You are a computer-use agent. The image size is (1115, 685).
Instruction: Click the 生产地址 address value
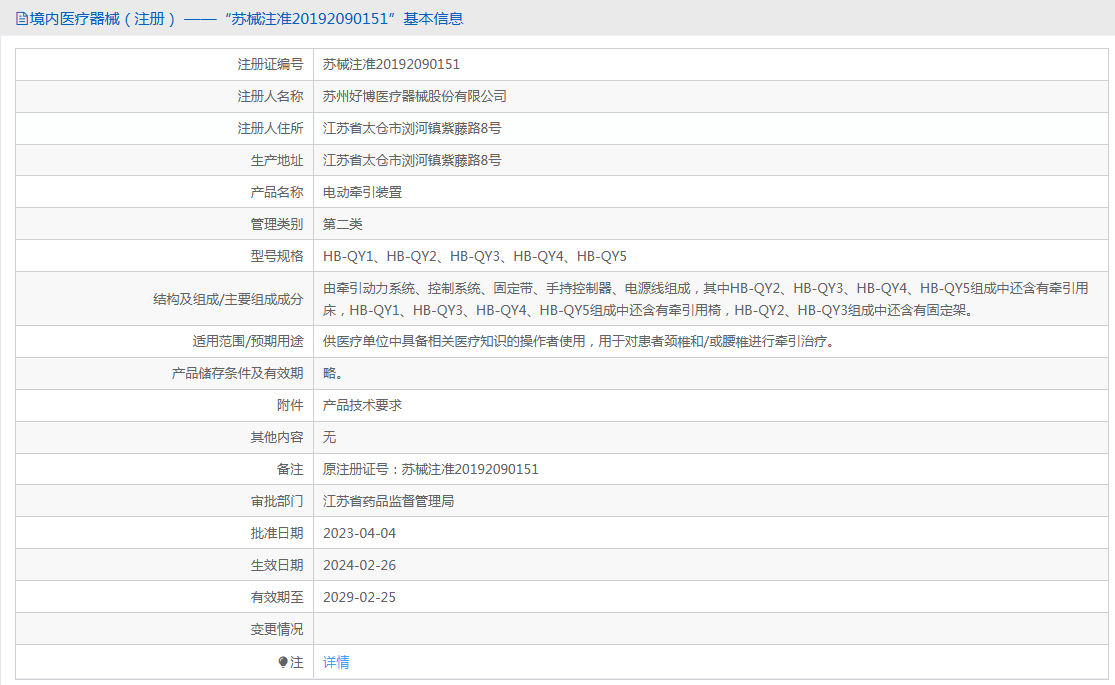pos(412,161)
